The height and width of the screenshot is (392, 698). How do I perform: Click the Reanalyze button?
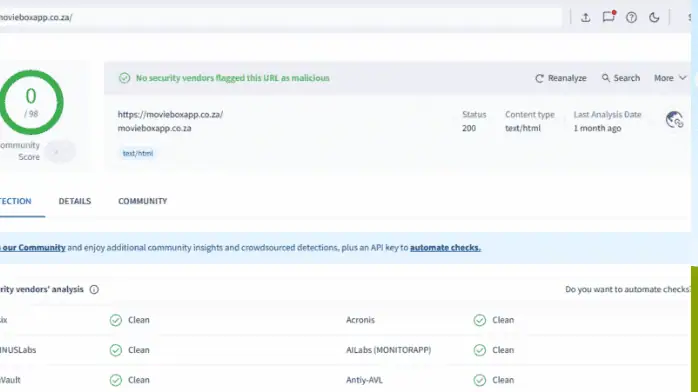pyautogui.click(x=561, y=78)
